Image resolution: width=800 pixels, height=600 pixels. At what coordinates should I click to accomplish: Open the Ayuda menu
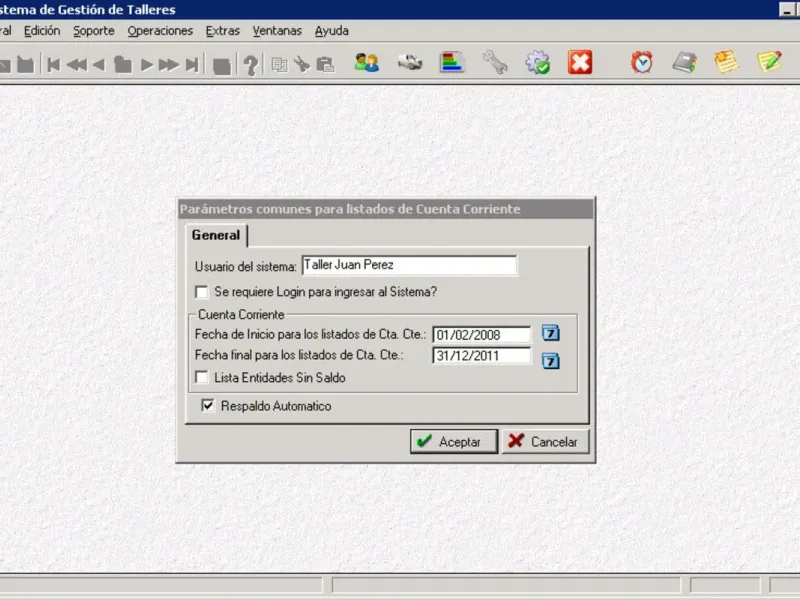[332, 31]
